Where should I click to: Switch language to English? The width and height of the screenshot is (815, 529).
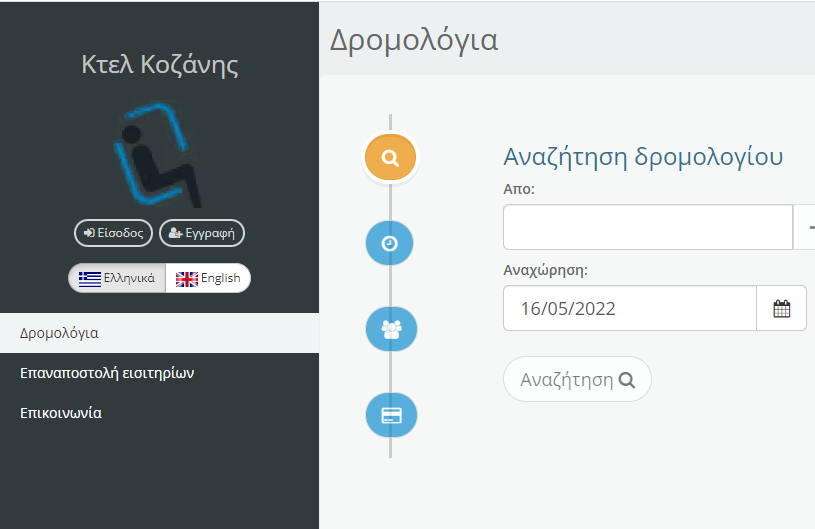pyautogui.click(x=208, y=278)
